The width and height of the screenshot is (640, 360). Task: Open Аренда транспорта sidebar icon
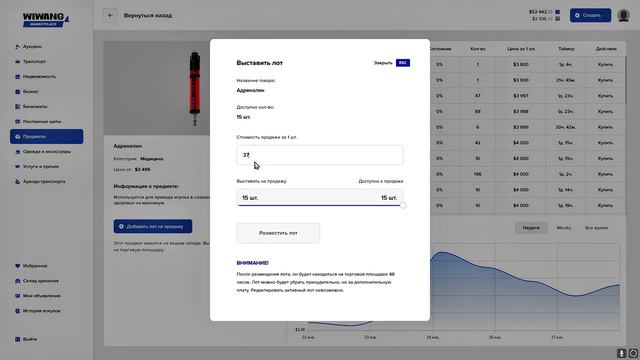(18, 181)
